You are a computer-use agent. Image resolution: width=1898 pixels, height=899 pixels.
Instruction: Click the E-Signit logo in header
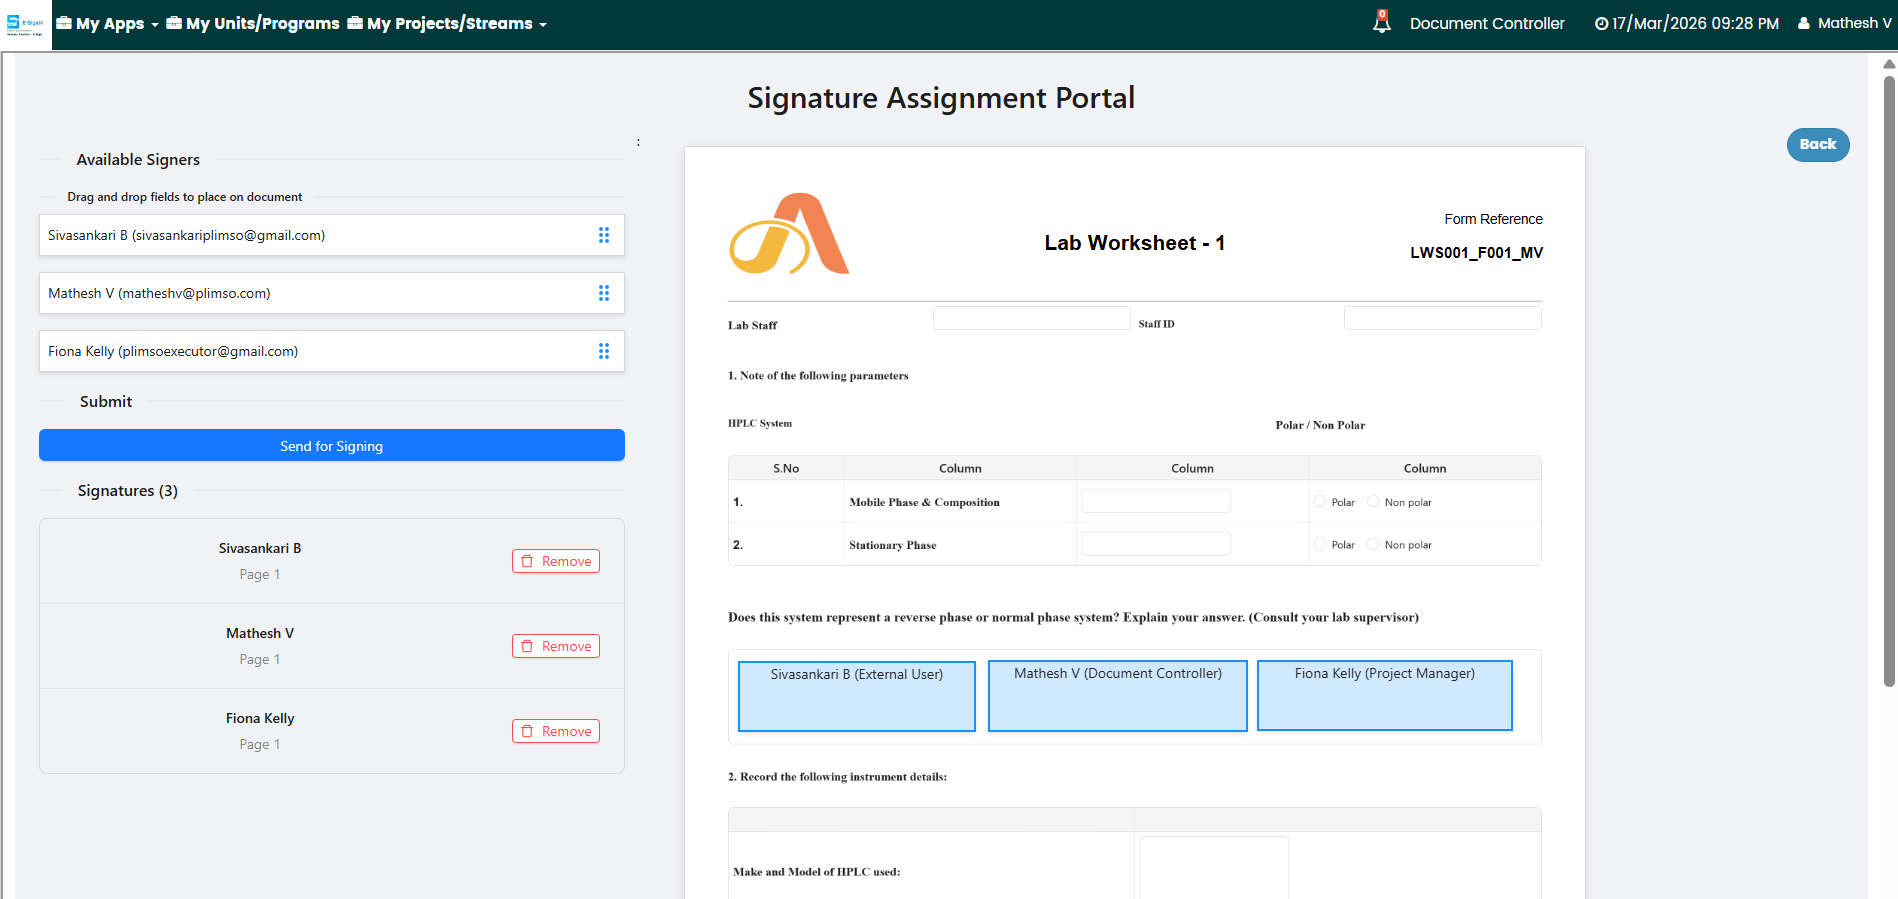click(x=25, y=24)
